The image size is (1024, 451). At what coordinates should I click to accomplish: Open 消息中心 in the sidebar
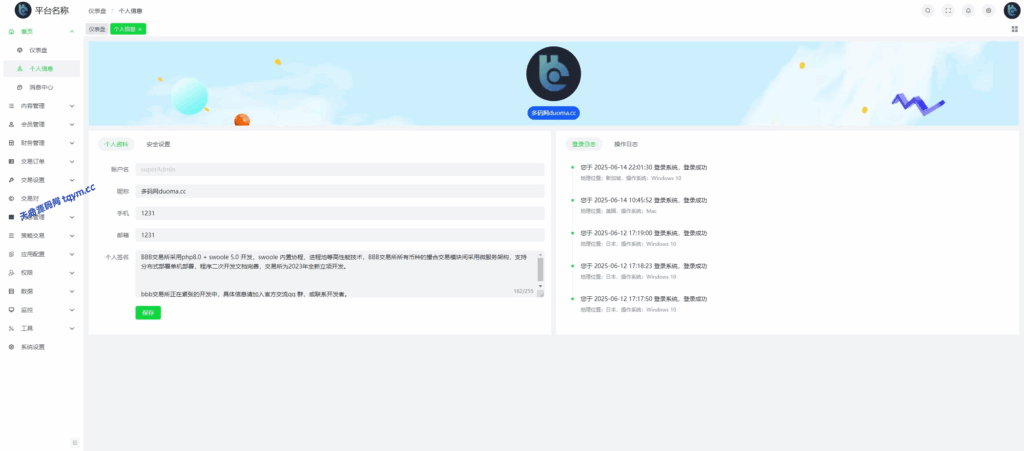pyautogui.click(x=42, y=87)
